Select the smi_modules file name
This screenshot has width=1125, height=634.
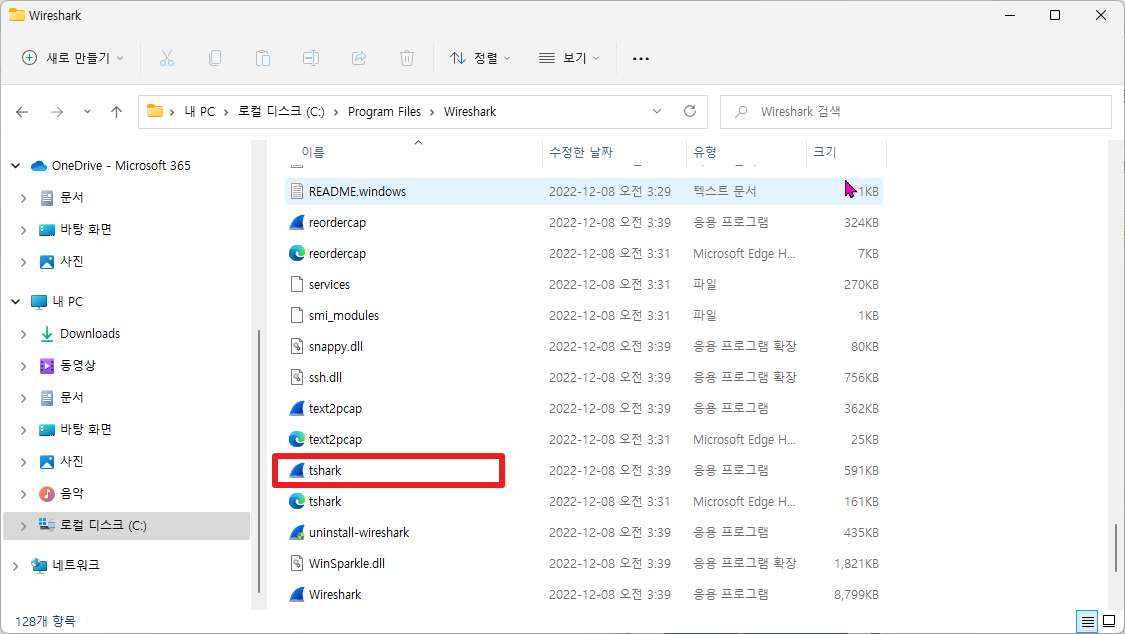point(344,316)
